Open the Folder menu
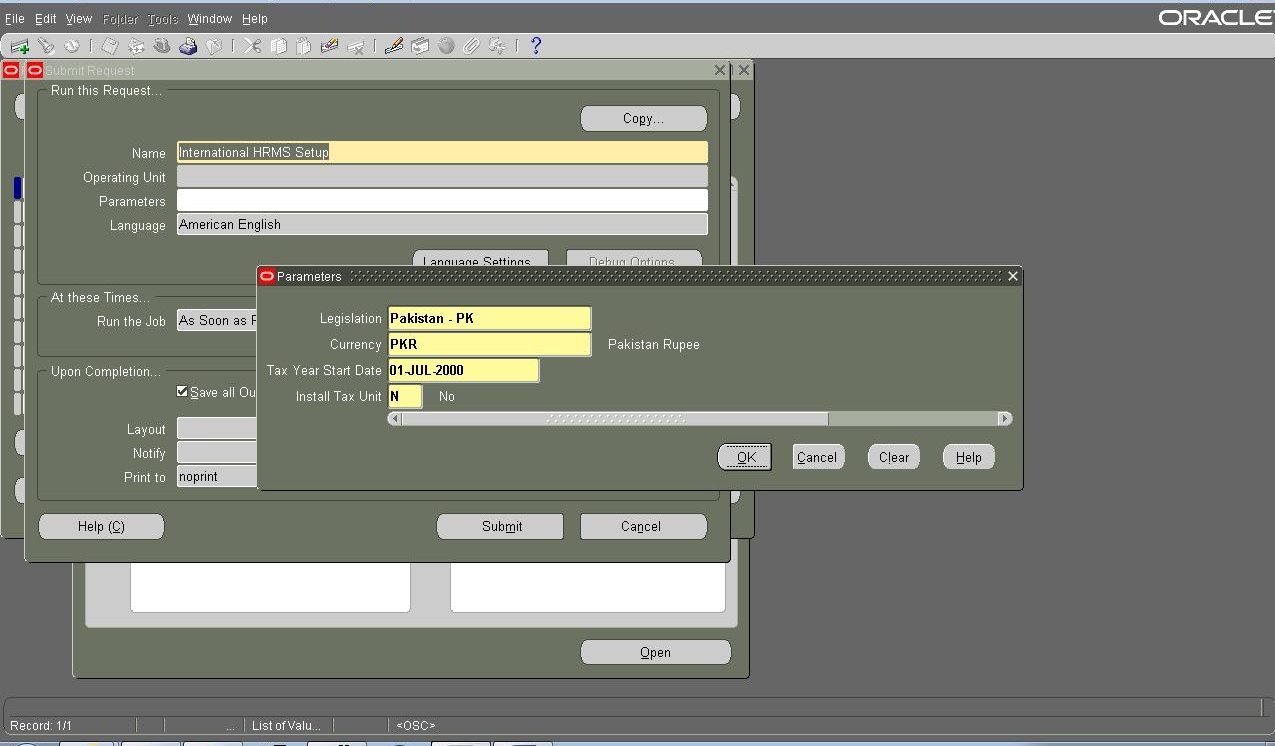This screenshot has width=1275, height=746. [119, 18]
